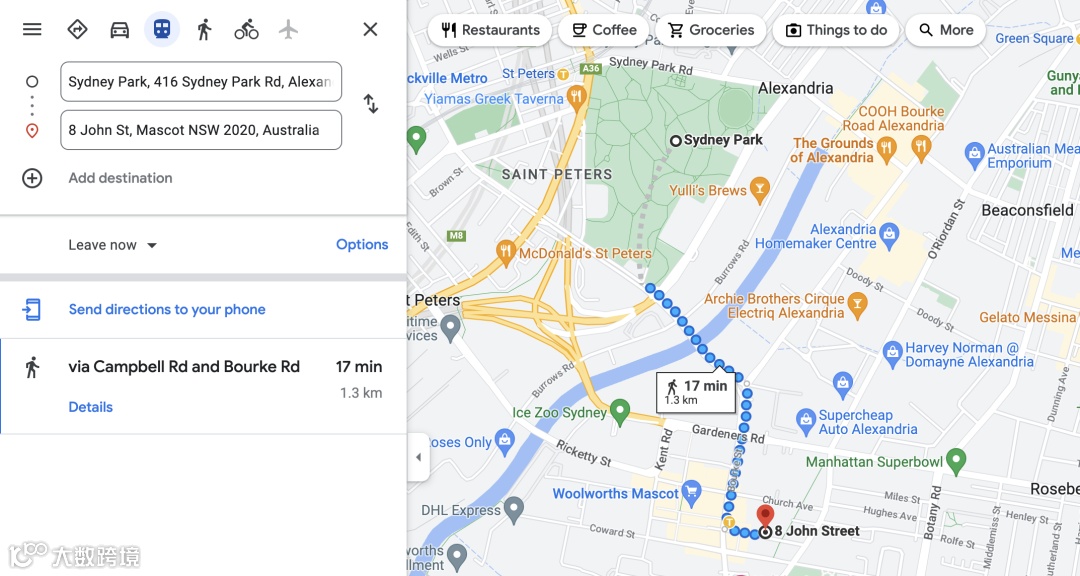Switch to driving travel mode
This screenshot has width=1080, height=576.
point(120,30)
